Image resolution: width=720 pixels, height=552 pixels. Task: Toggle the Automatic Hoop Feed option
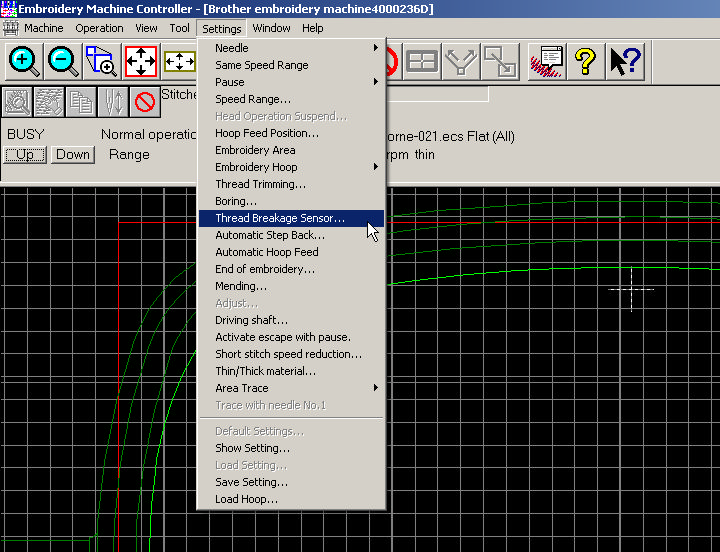point(267,252)
